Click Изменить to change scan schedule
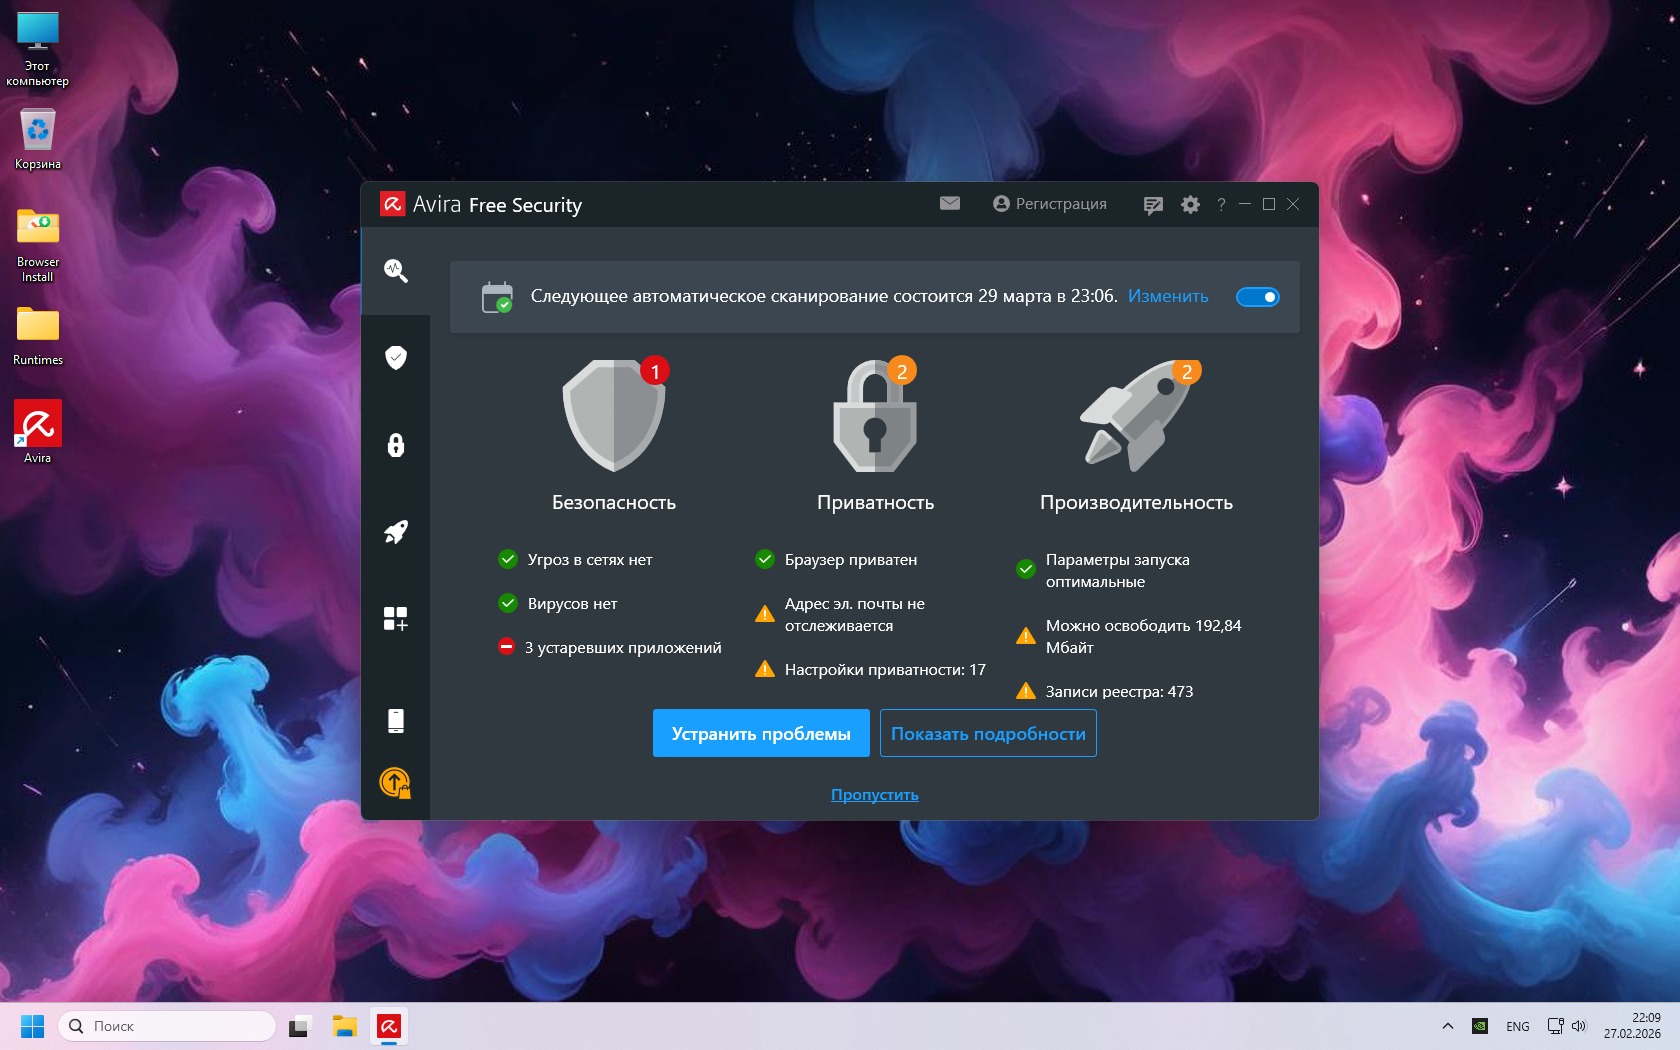Image resolution: width=1680 pixels, height=1050 pixels. [1168, 297]
